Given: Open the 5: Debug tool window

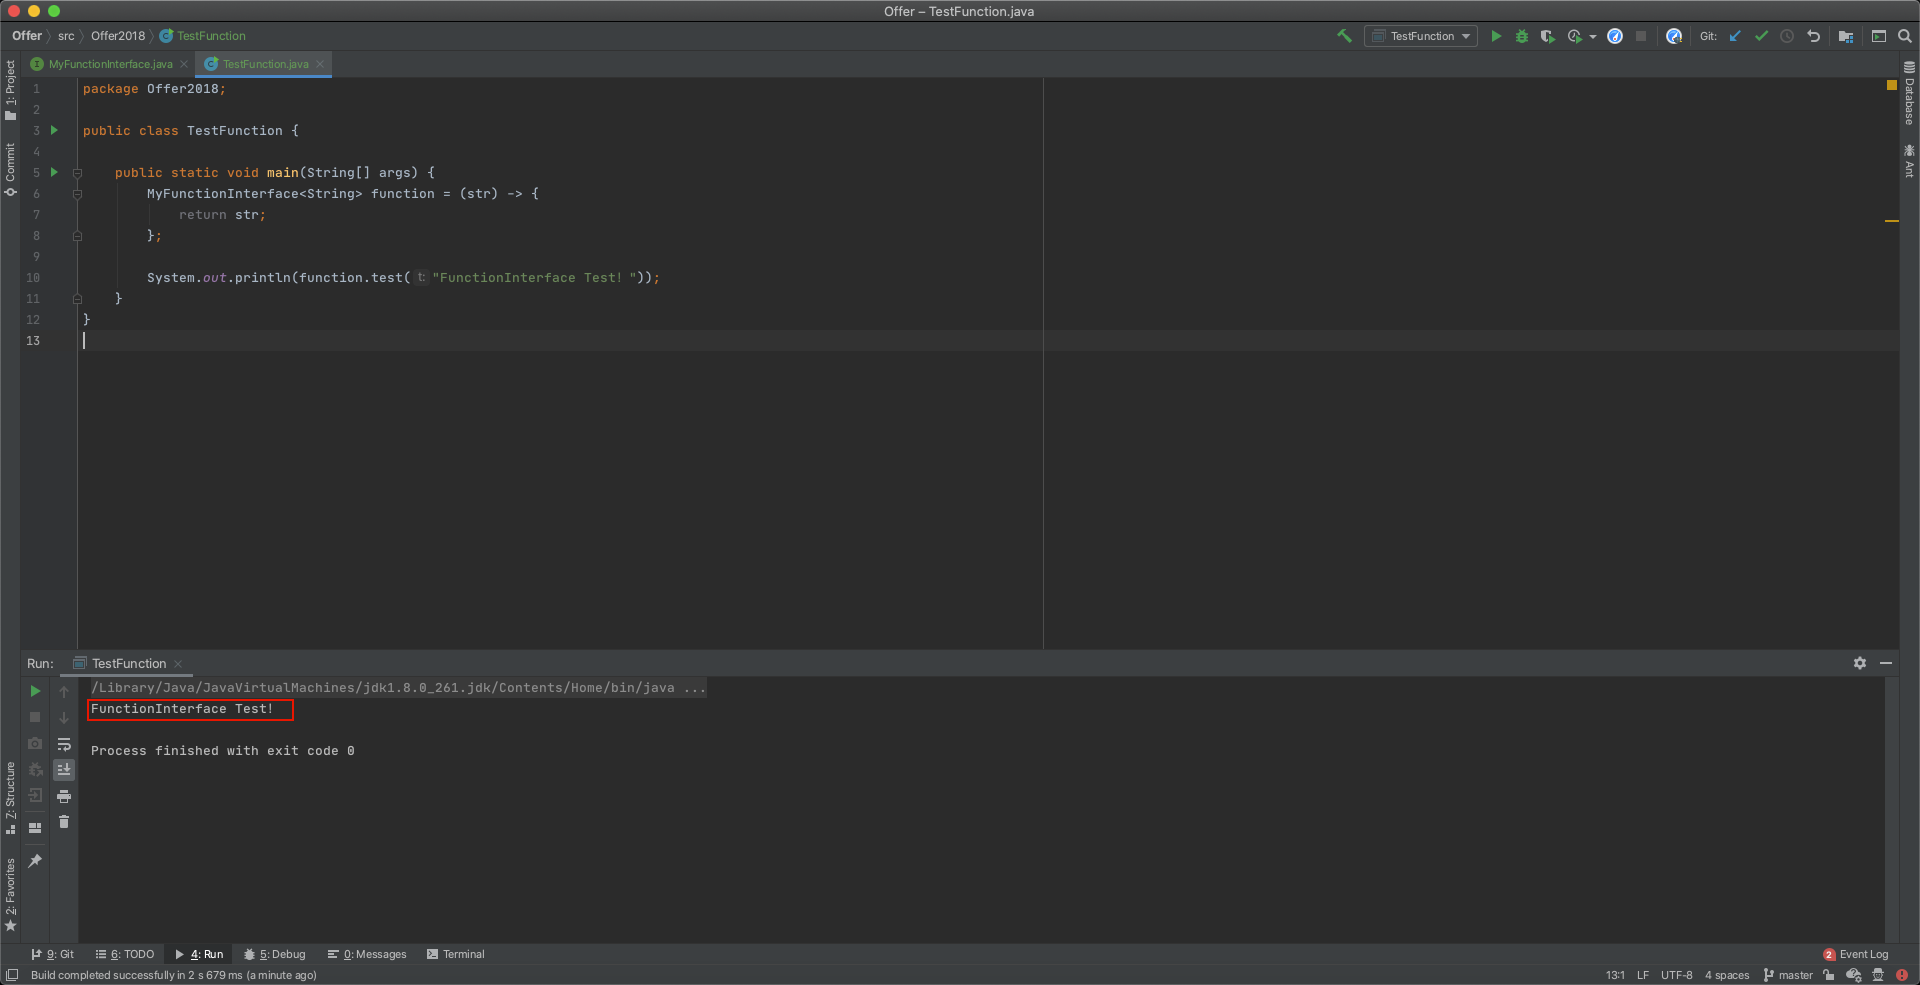Looking at the screenshot, I should click(x=275, y=954).
